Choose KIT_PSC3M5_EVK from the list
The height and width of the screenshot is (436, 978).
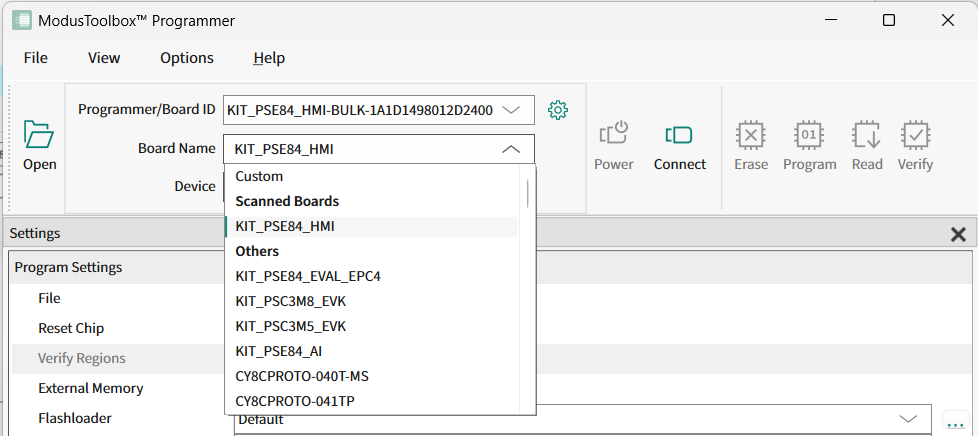click(371, 326)
